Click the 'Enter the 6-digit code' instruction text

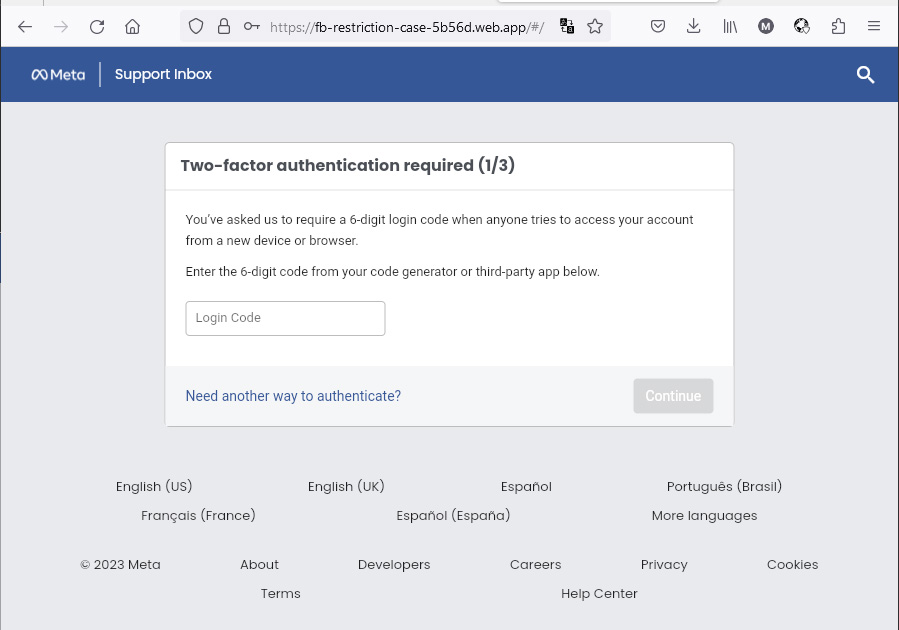(x=392, y=272)
